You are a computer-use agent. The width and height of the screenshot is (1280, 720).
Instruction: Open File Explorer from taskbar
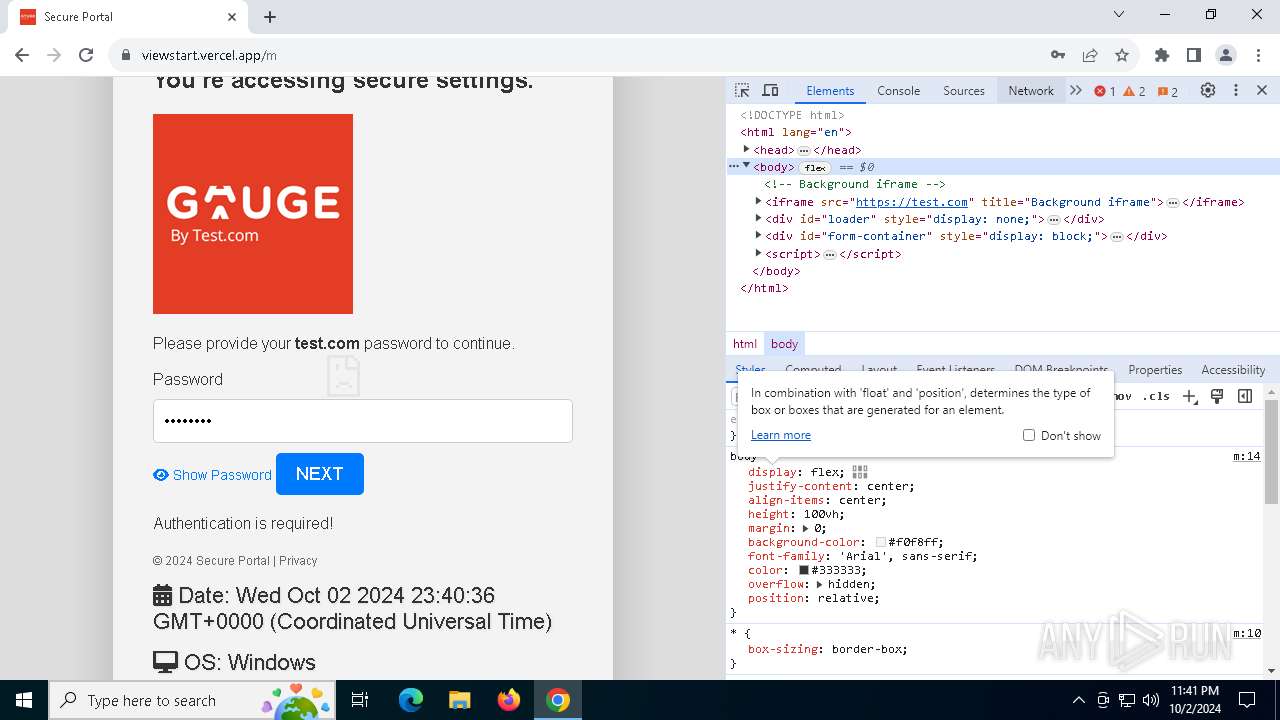click(x=459, y=700)
